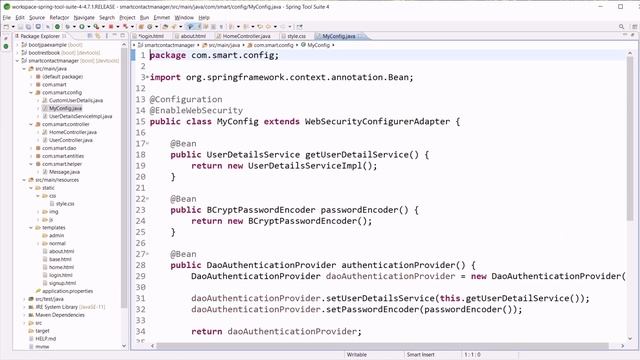This screenshot has width=640, height=360.
Task: Select base.html under templates
Action: coord(60,259)
